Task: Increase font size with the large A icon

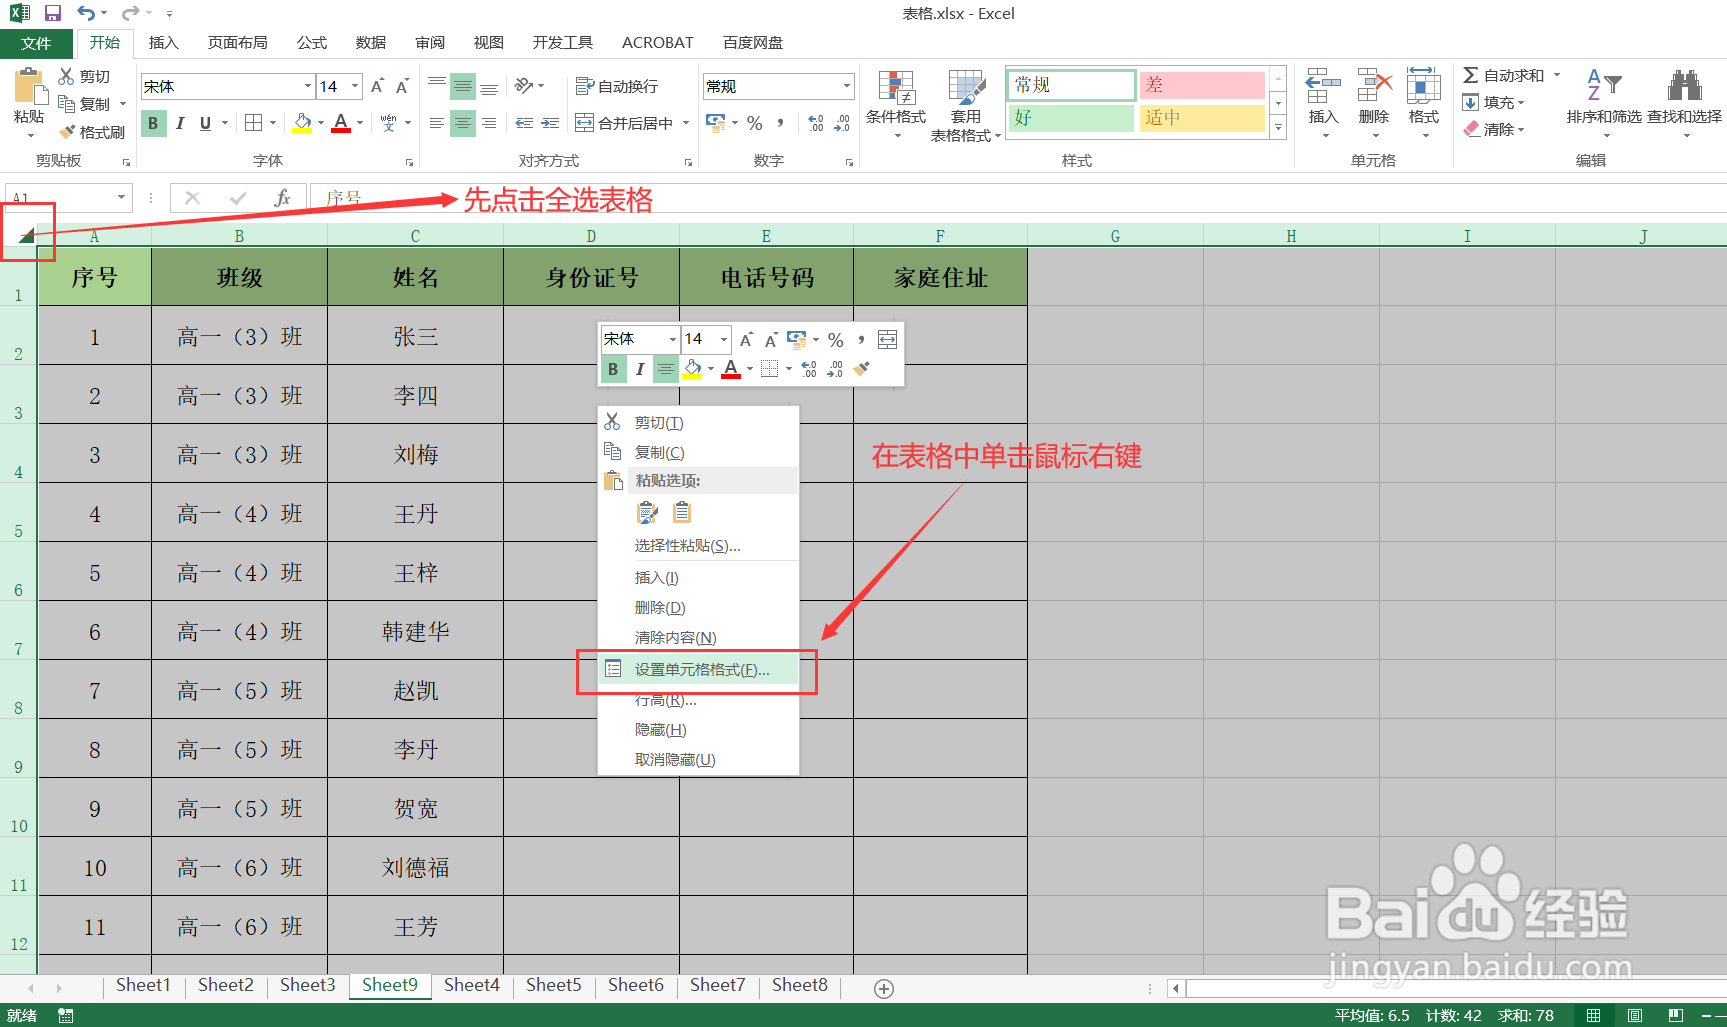Action: coord(378,86)
